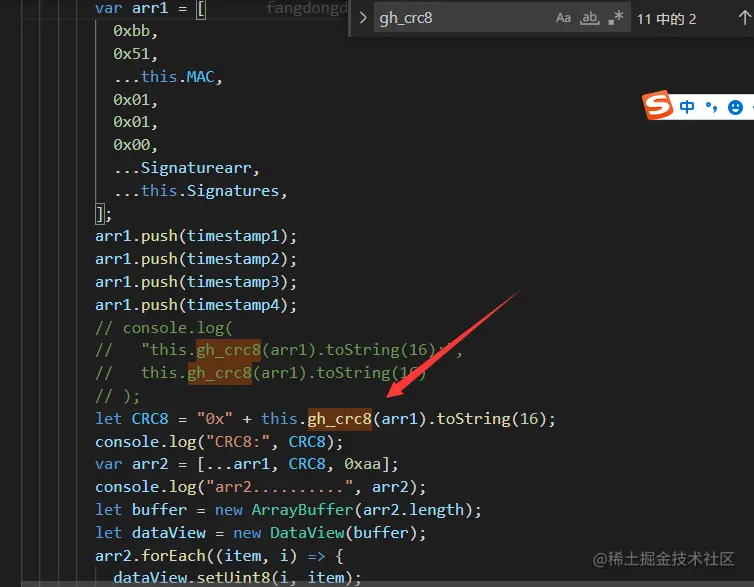
Task: Click the comment "// console.log("
Action: [164, 328]
